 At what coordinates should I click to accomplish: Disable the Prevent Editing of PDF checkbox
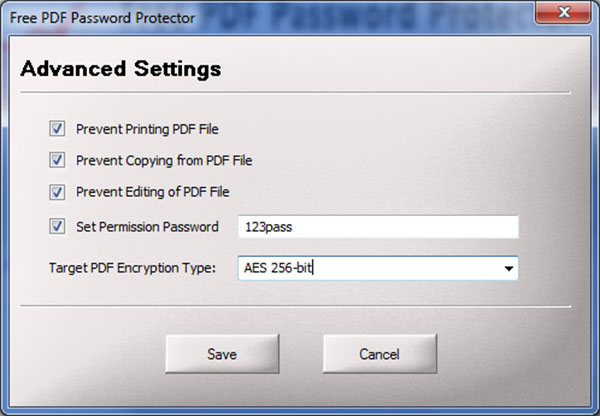[57, 191]
